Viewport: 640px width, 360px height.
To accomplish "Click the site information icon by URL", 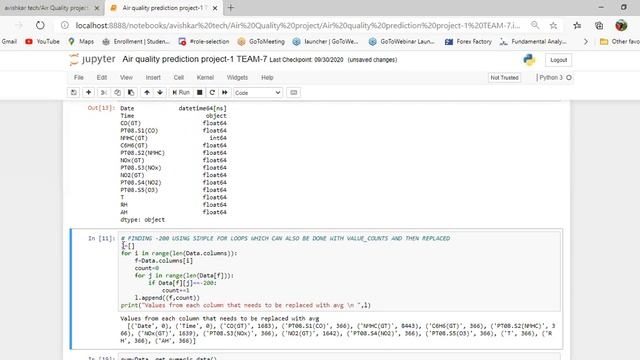I will [64, 25].
